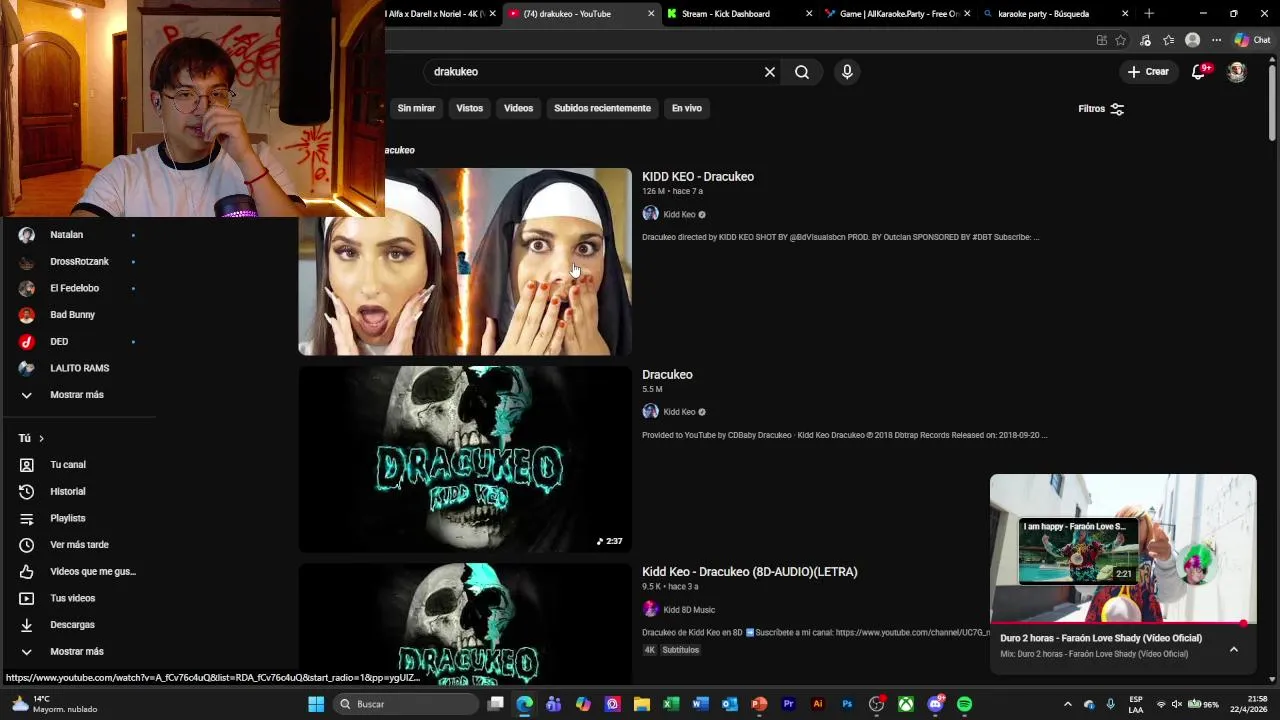The height and width of the screenshot is (720, 1280).
Task: Open the Dracukeo 5.5 M result title
Action: [667, 375]
